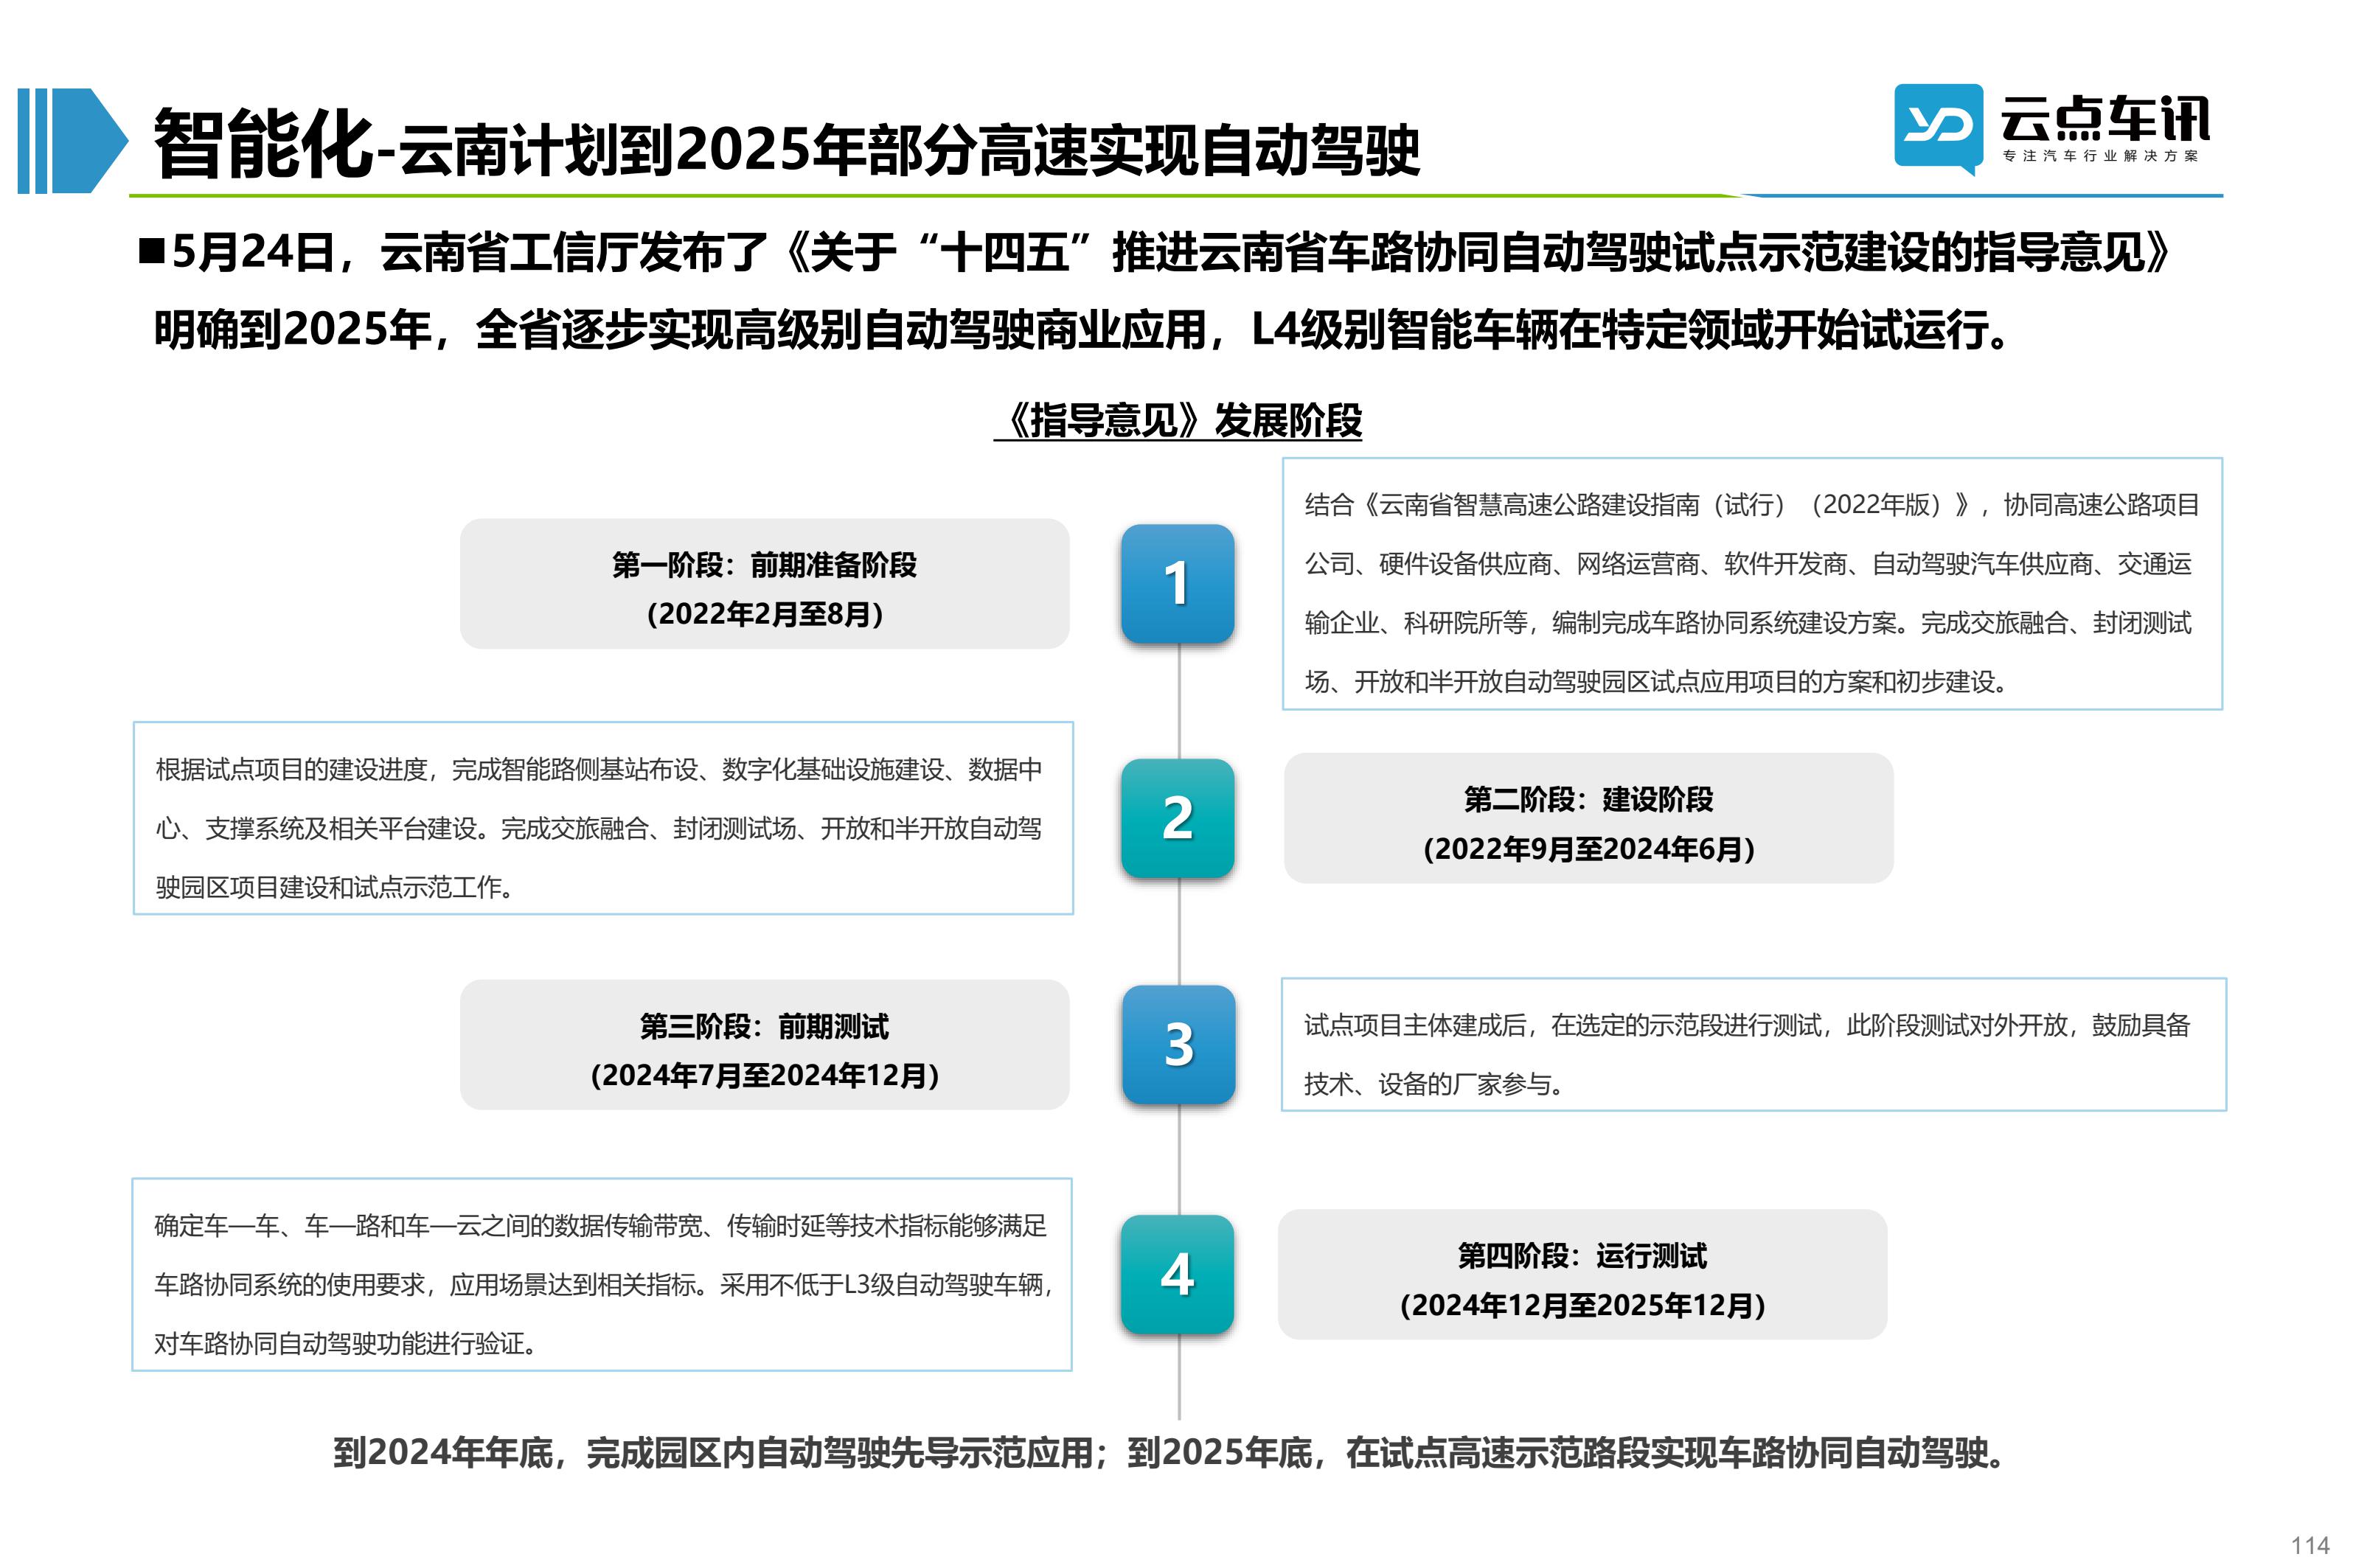2353x1568 pixels.
Task: Click the YD speech-bubble logo icon
Action: click(x=1938, y=130)
